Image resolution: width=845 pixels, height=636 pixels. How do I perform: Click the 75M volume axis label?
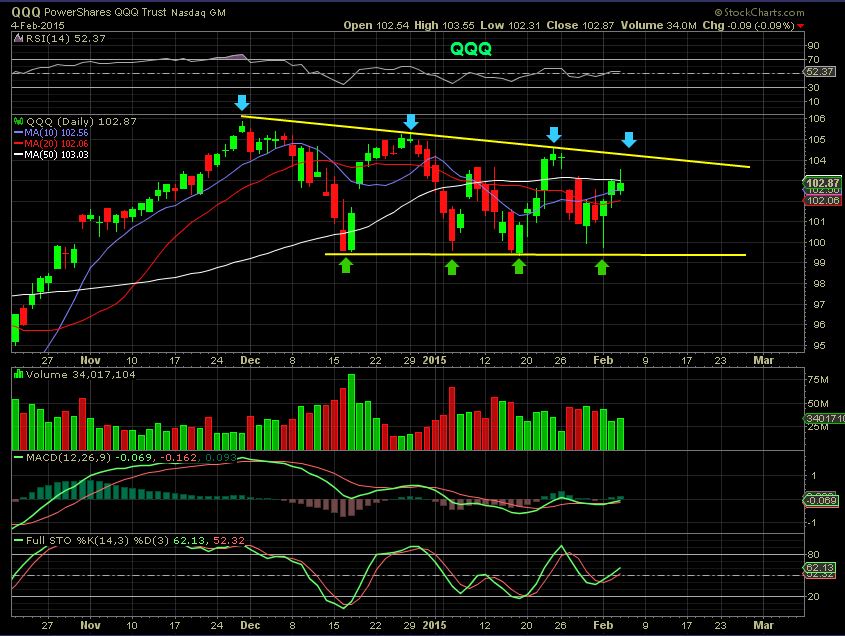point(818,379)
